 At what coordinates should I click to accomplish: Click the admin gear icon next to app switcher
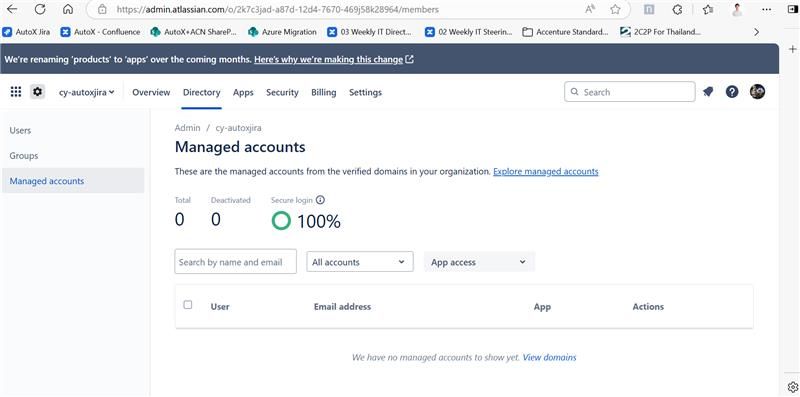38,92
